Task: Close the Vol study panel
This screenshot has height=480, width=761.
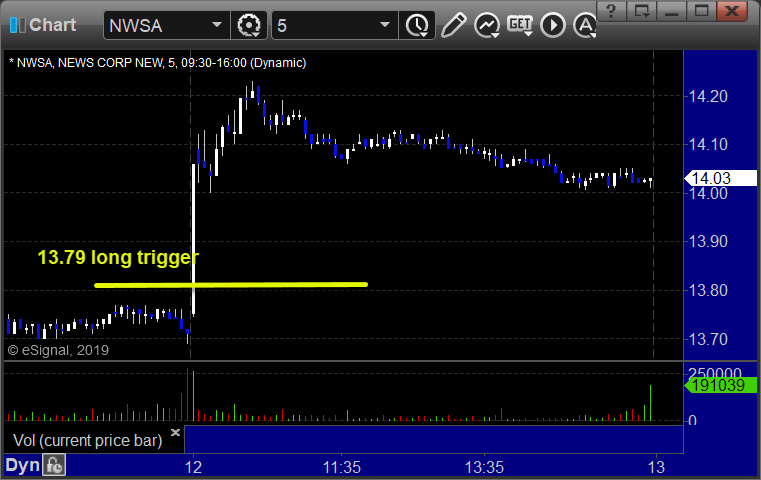Action: coord(175,432)
